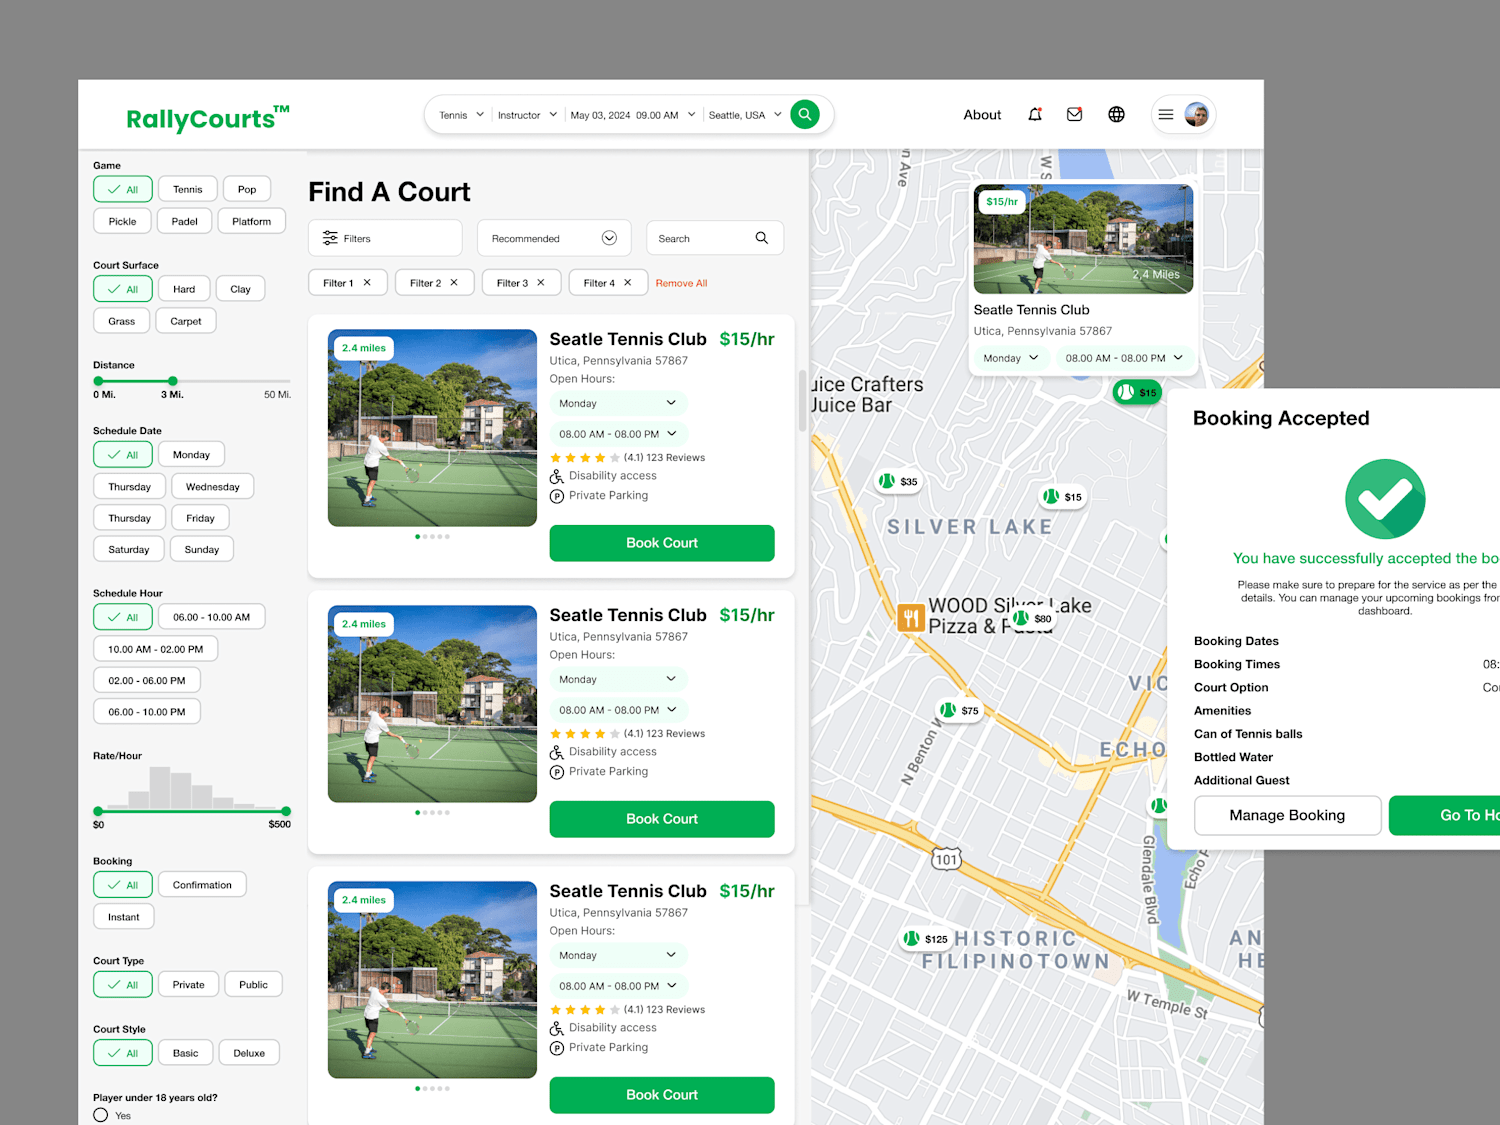
Task: Remove Filter 4 chip with X
Action: tap(628, 283)
